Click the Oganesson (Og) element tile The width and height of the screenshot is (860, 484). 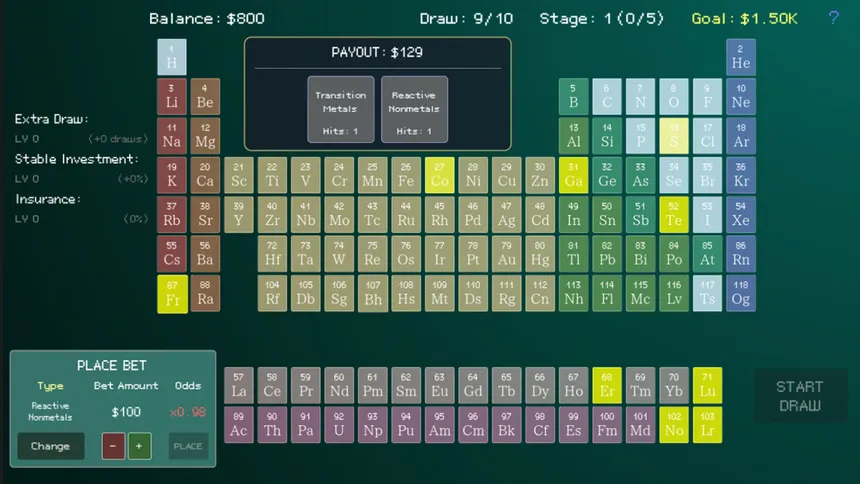[741, 294]
